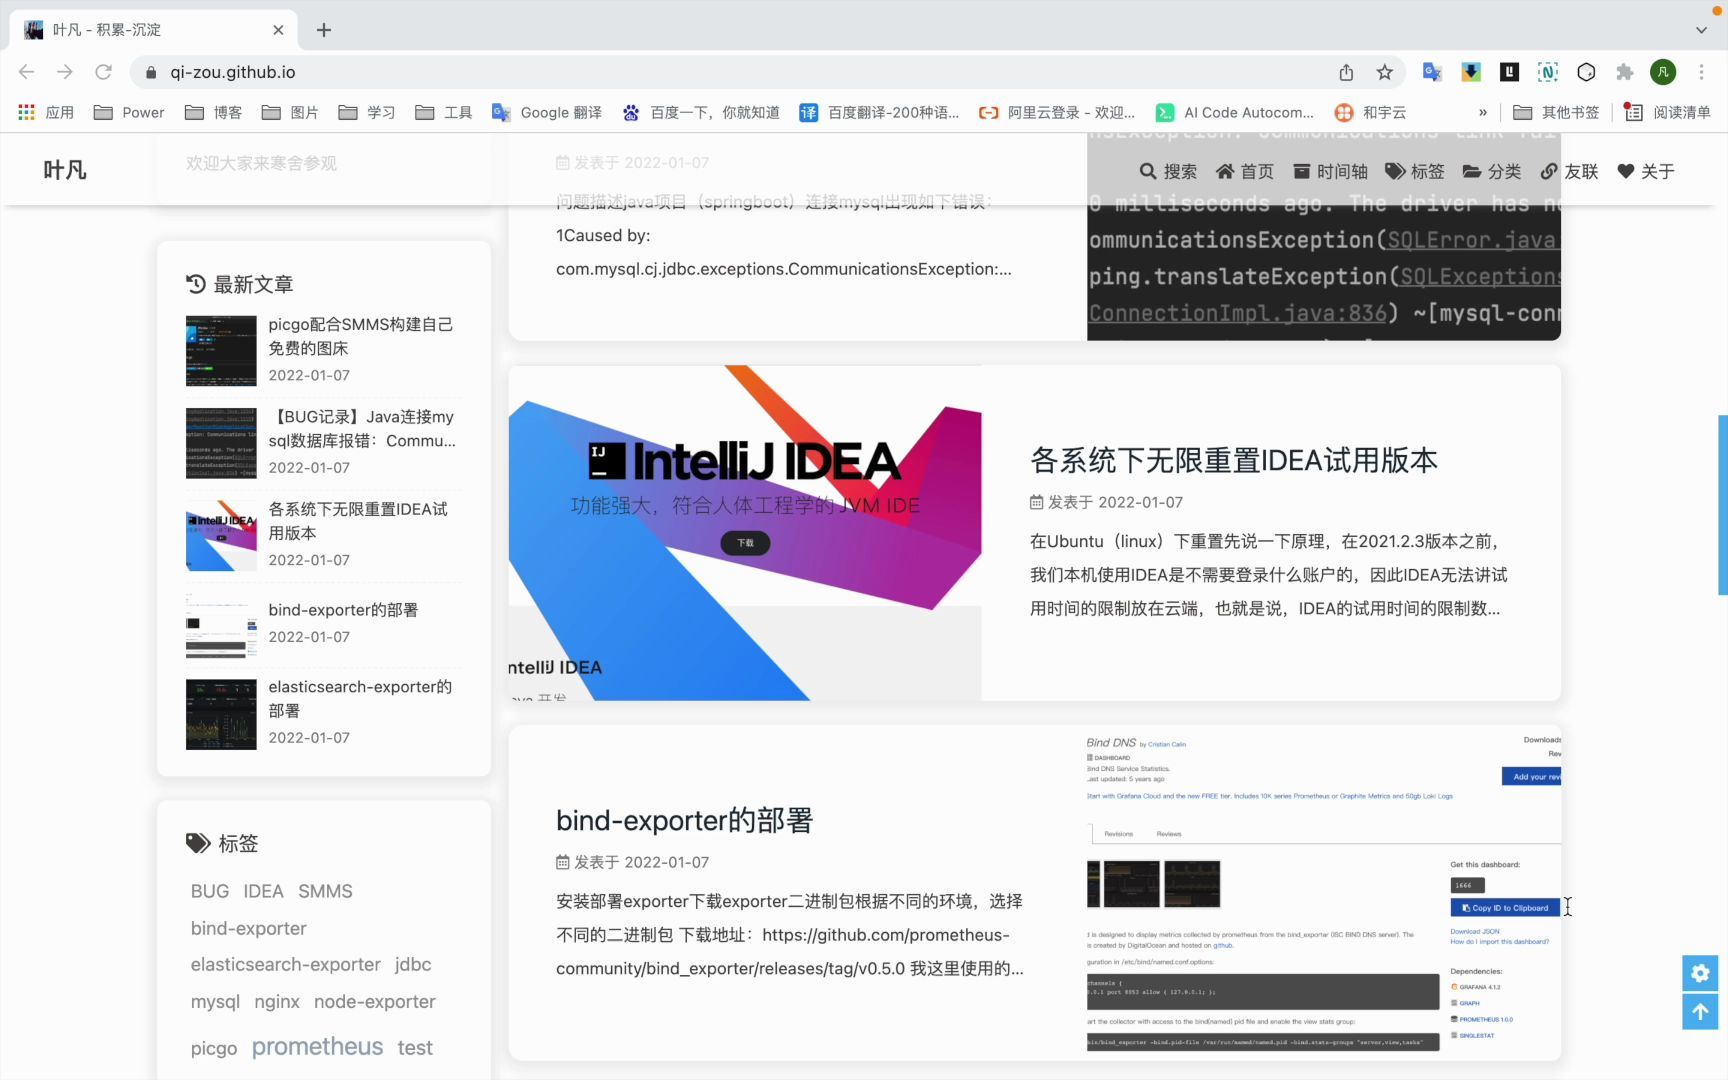This screenshot has width=1728, height=1080.
Task: Open the 工具 bookmarks folder
Action: [x=444, y=112]
